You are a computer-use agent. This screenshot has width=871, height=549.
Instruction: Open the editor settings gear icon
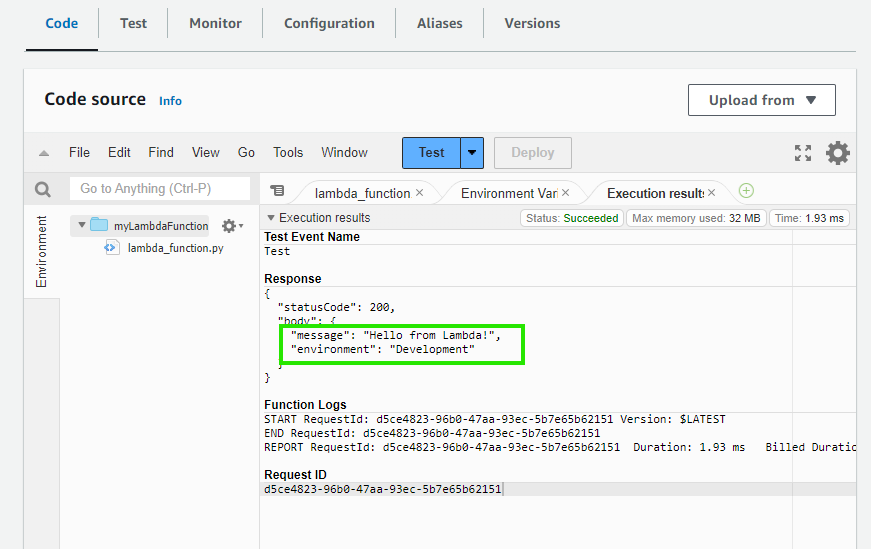coord(837,153)
